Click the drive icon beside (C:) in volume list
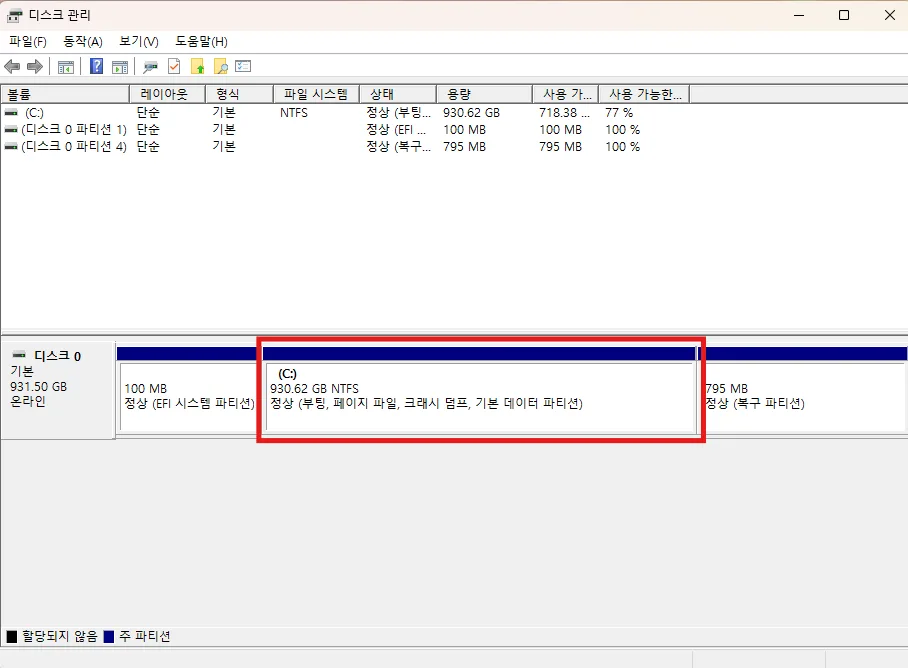This screenshot has width=908, height=668. pyautogui.click(x=11, y=112)
